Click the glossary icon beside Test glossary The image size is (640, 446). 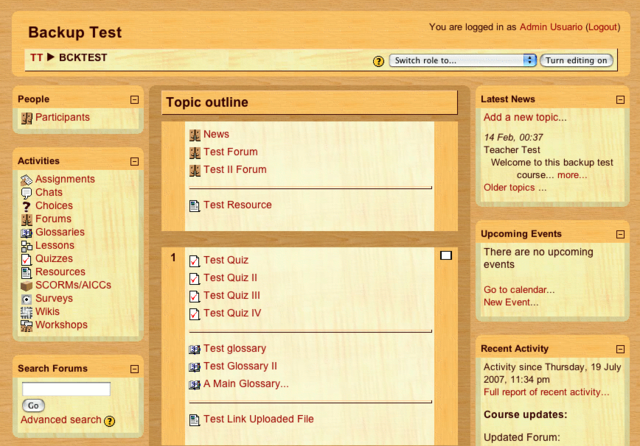tap(195, 349)
